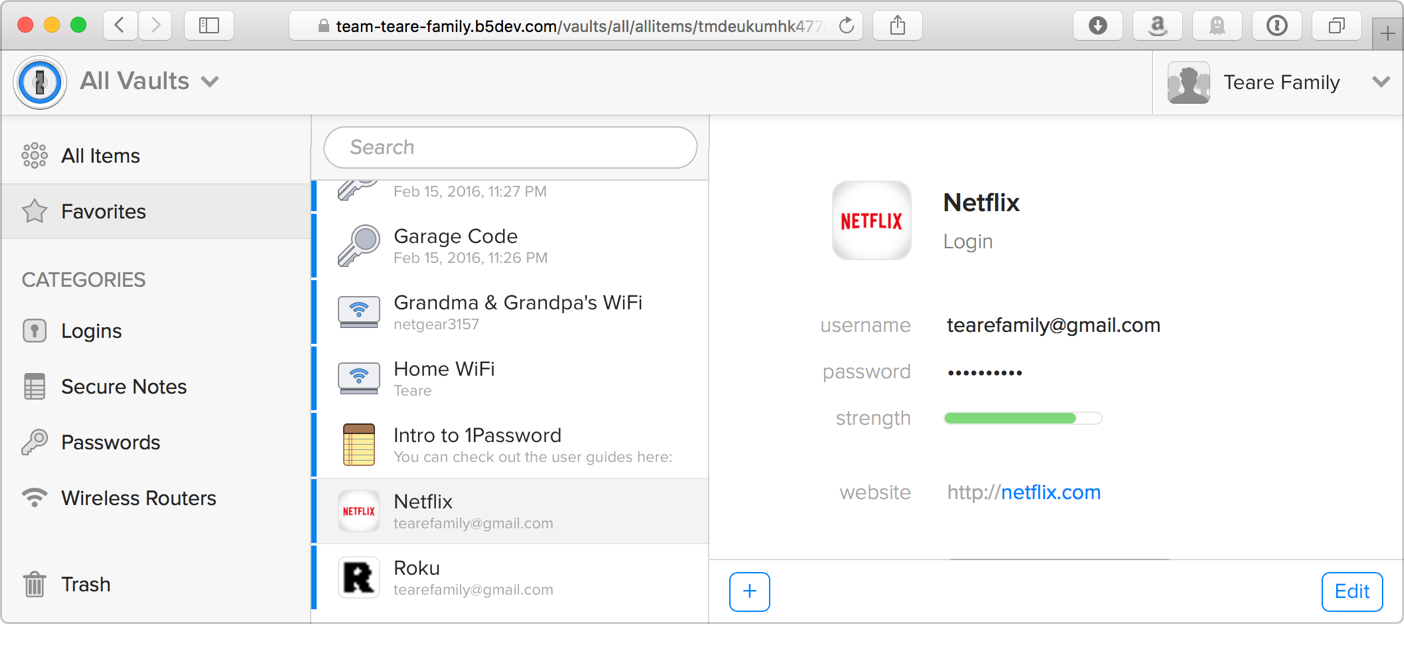Open the Logins category
The image size is (1404, 664).
coord(156,331)
